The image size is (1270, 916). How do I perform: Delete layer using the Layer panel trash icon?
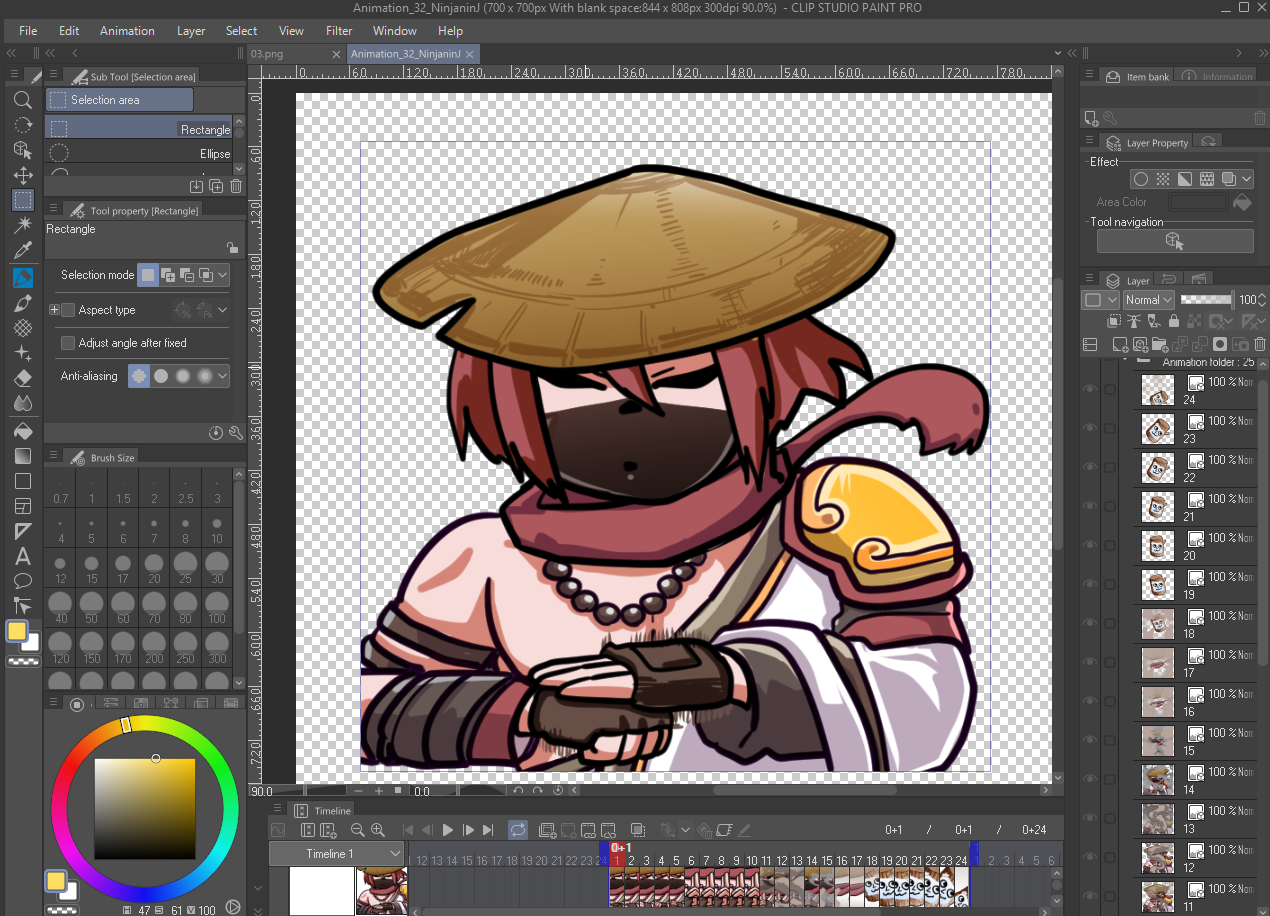click(1259, 344)
